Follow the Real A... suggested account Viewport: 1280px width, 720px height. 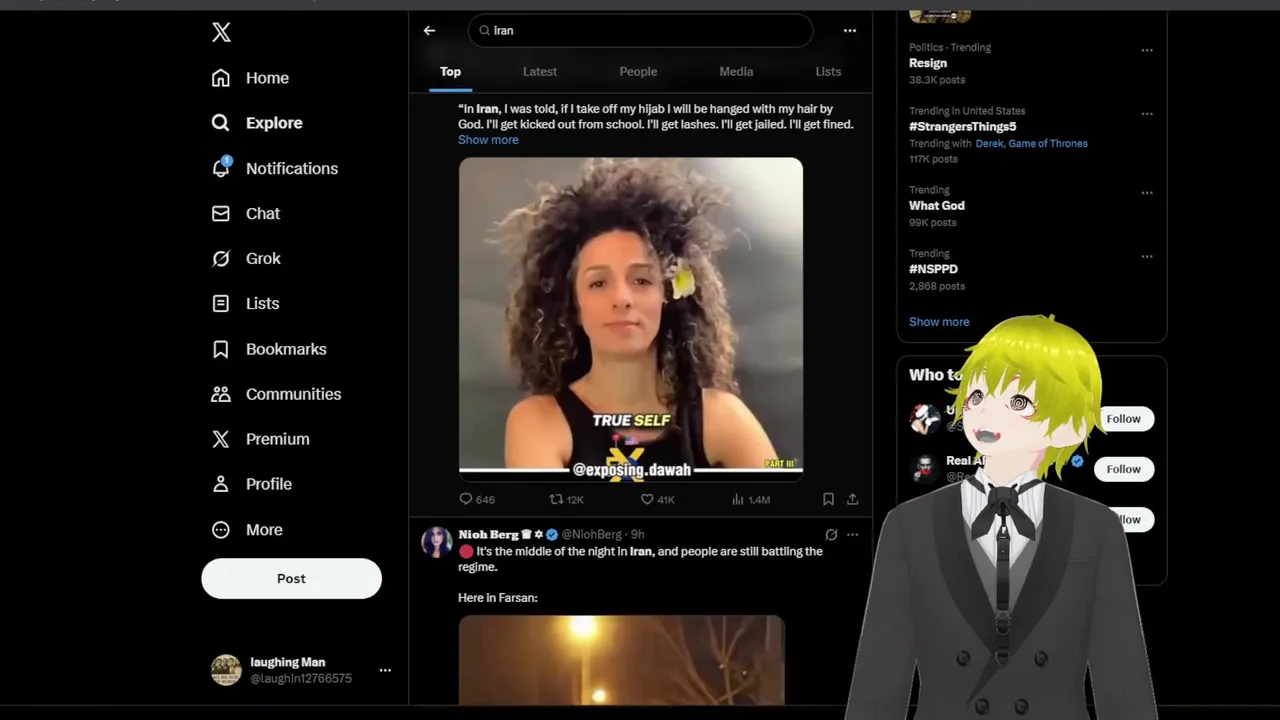(x=1123, y=469)
